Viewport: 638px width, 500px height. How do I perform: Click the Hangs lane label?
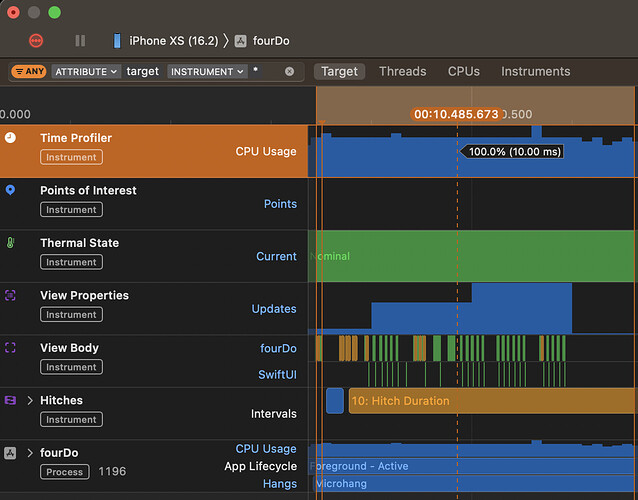pos(280,484)
